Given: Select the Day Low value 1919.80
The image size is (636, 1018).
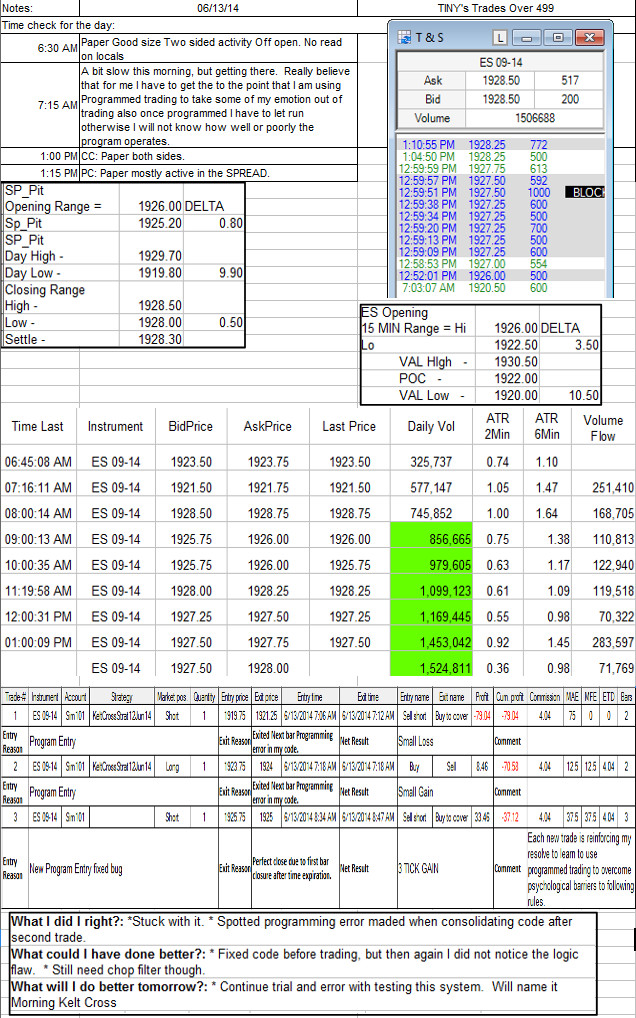Looking at the screenshot, I should pyautogui.click(x=151, y=273).
